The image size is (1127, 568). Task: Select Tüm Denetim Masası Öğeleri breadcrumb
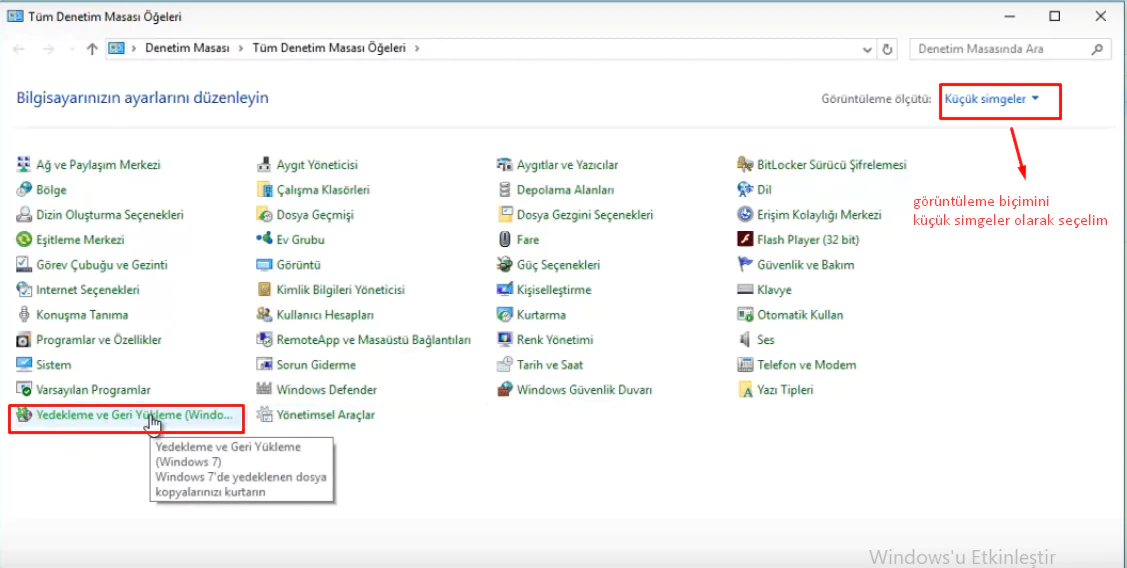[330, 48]
